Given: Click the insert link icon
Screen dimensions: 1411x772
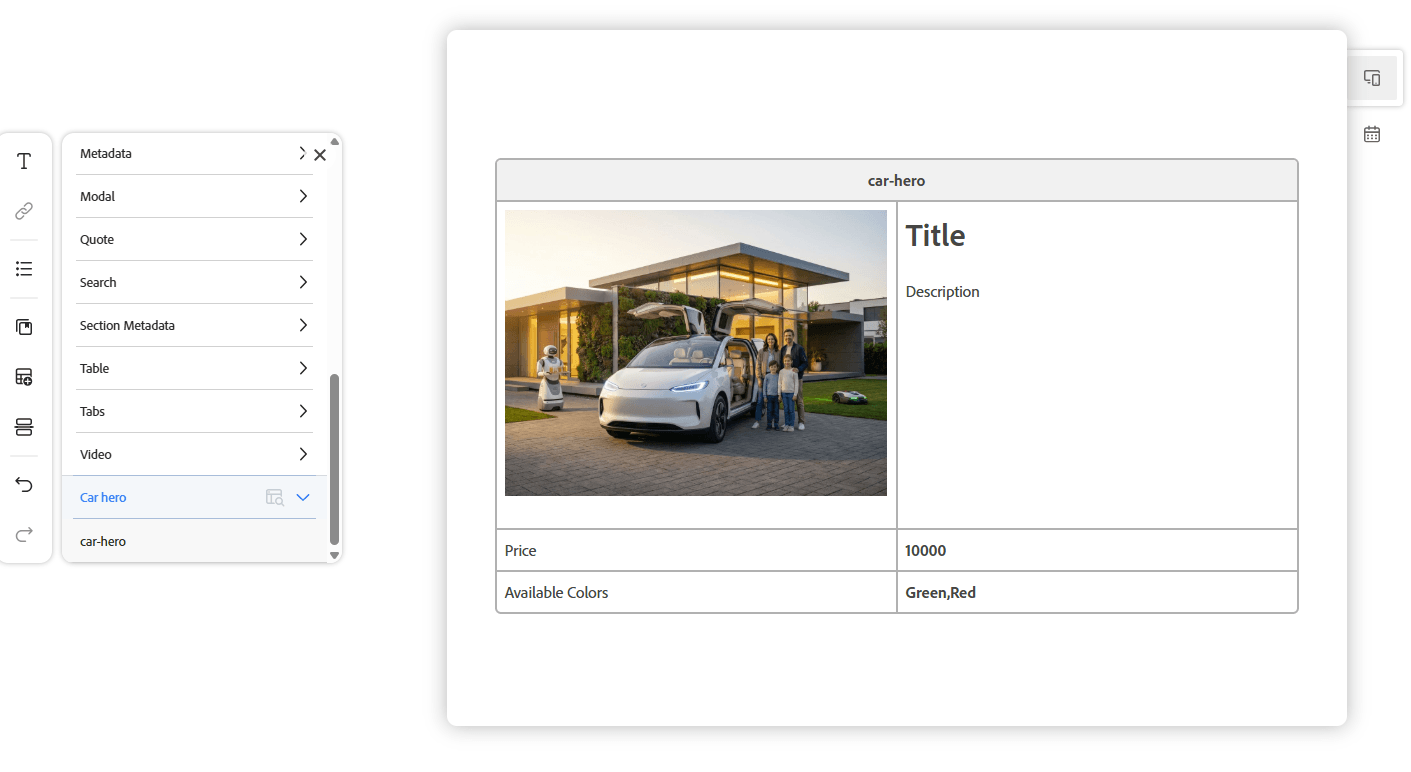Looking at the screenshot, I should click(24, 211).
